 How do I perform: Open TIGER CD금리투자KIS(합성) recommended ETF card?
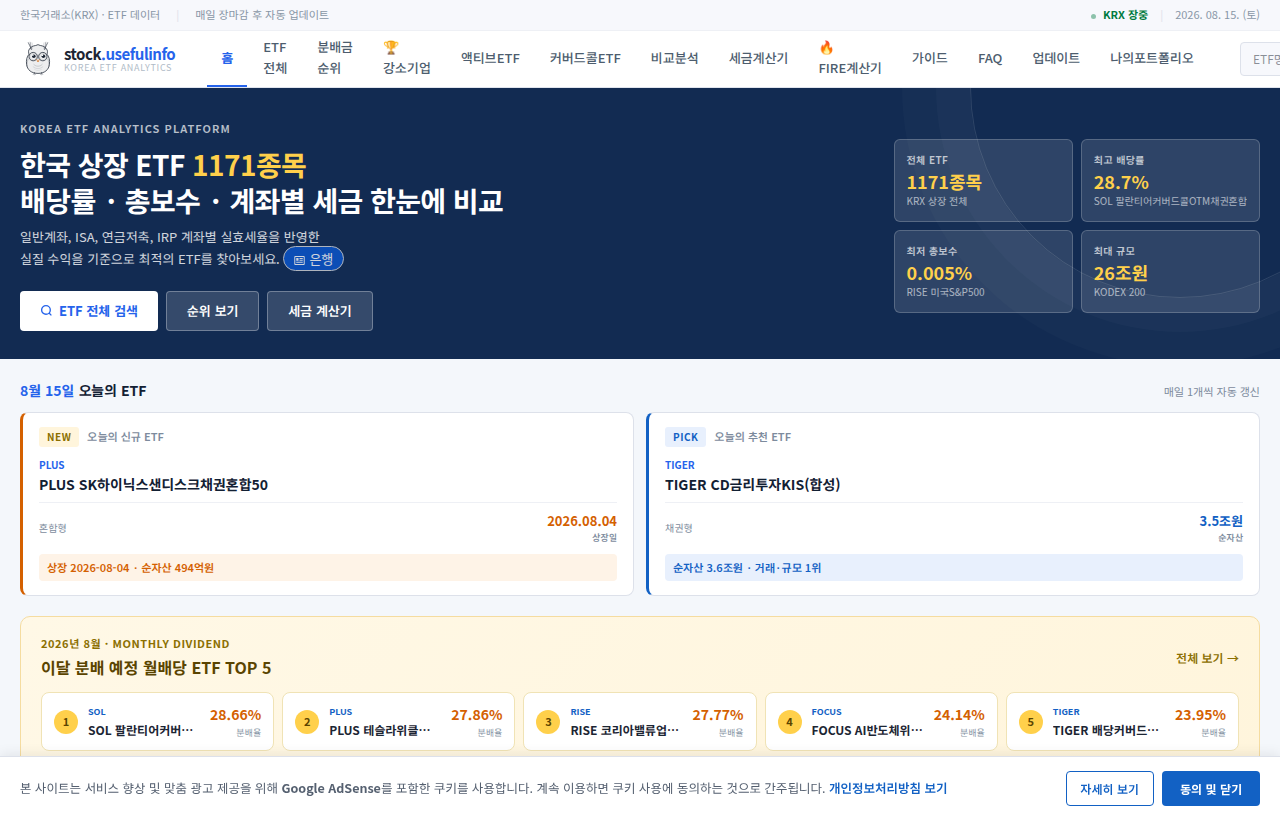(953, 504)
